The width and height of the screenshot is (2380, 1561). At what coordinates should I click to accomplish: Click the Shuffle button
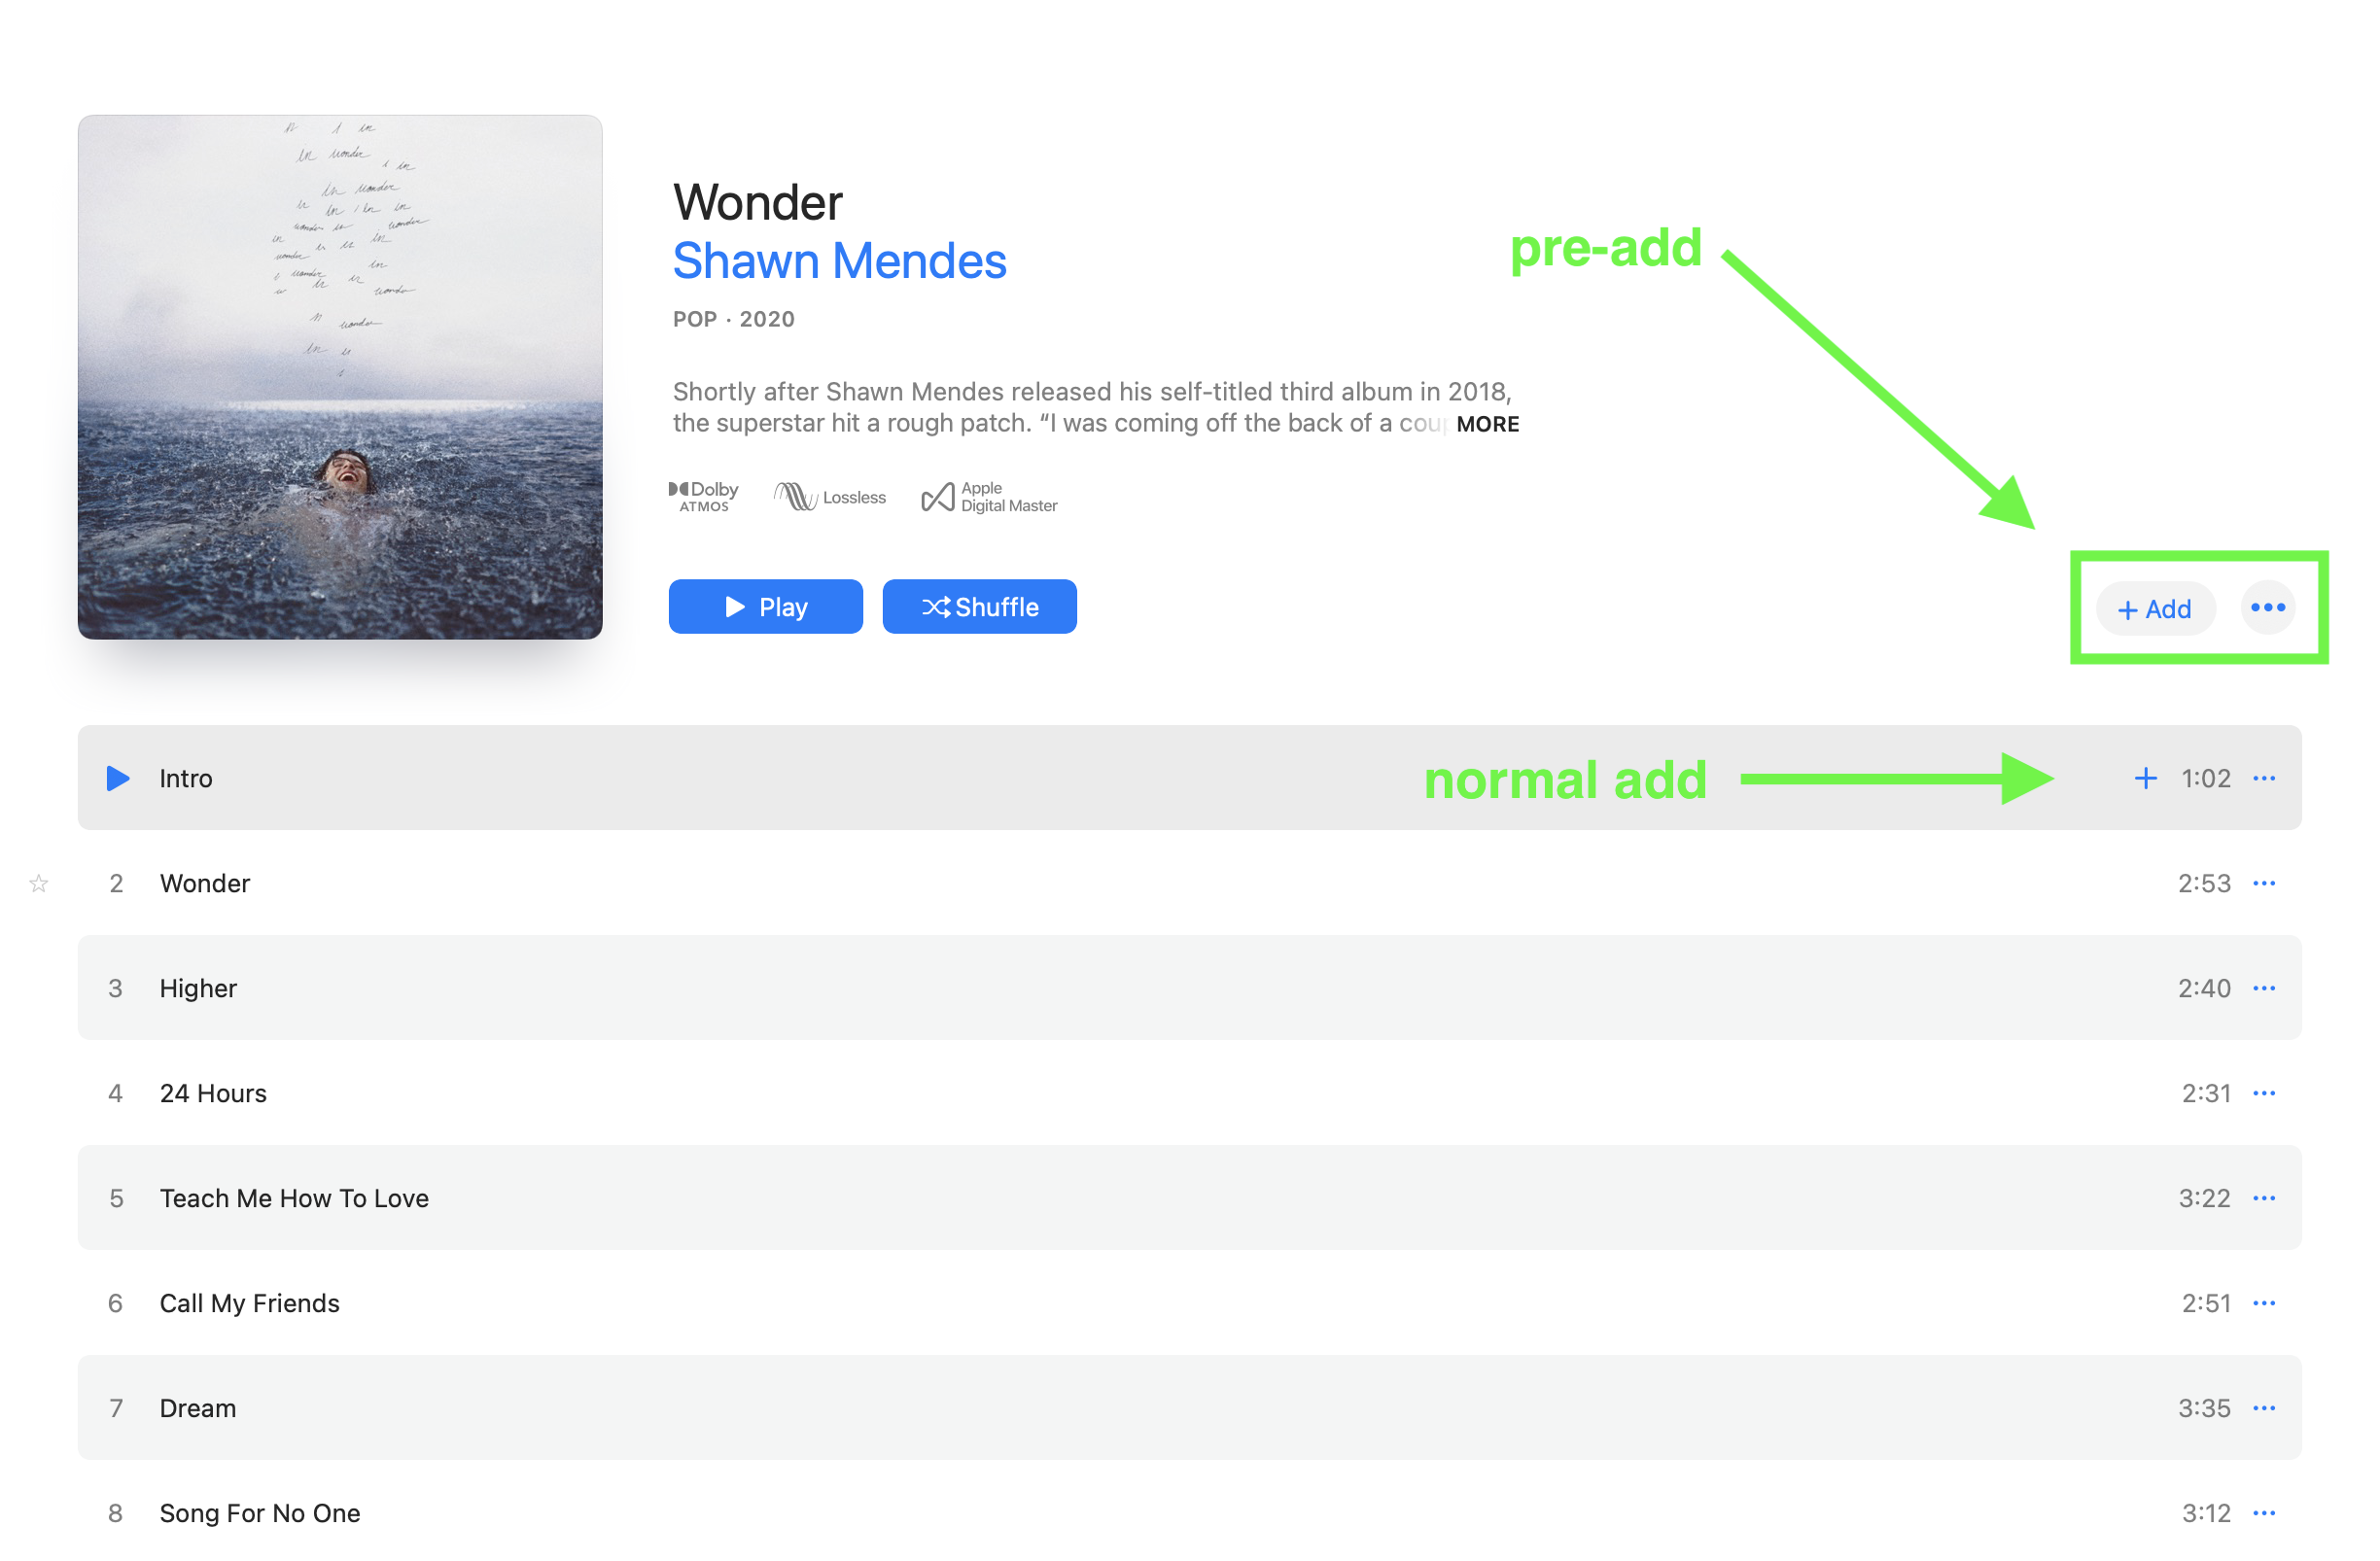981,605
